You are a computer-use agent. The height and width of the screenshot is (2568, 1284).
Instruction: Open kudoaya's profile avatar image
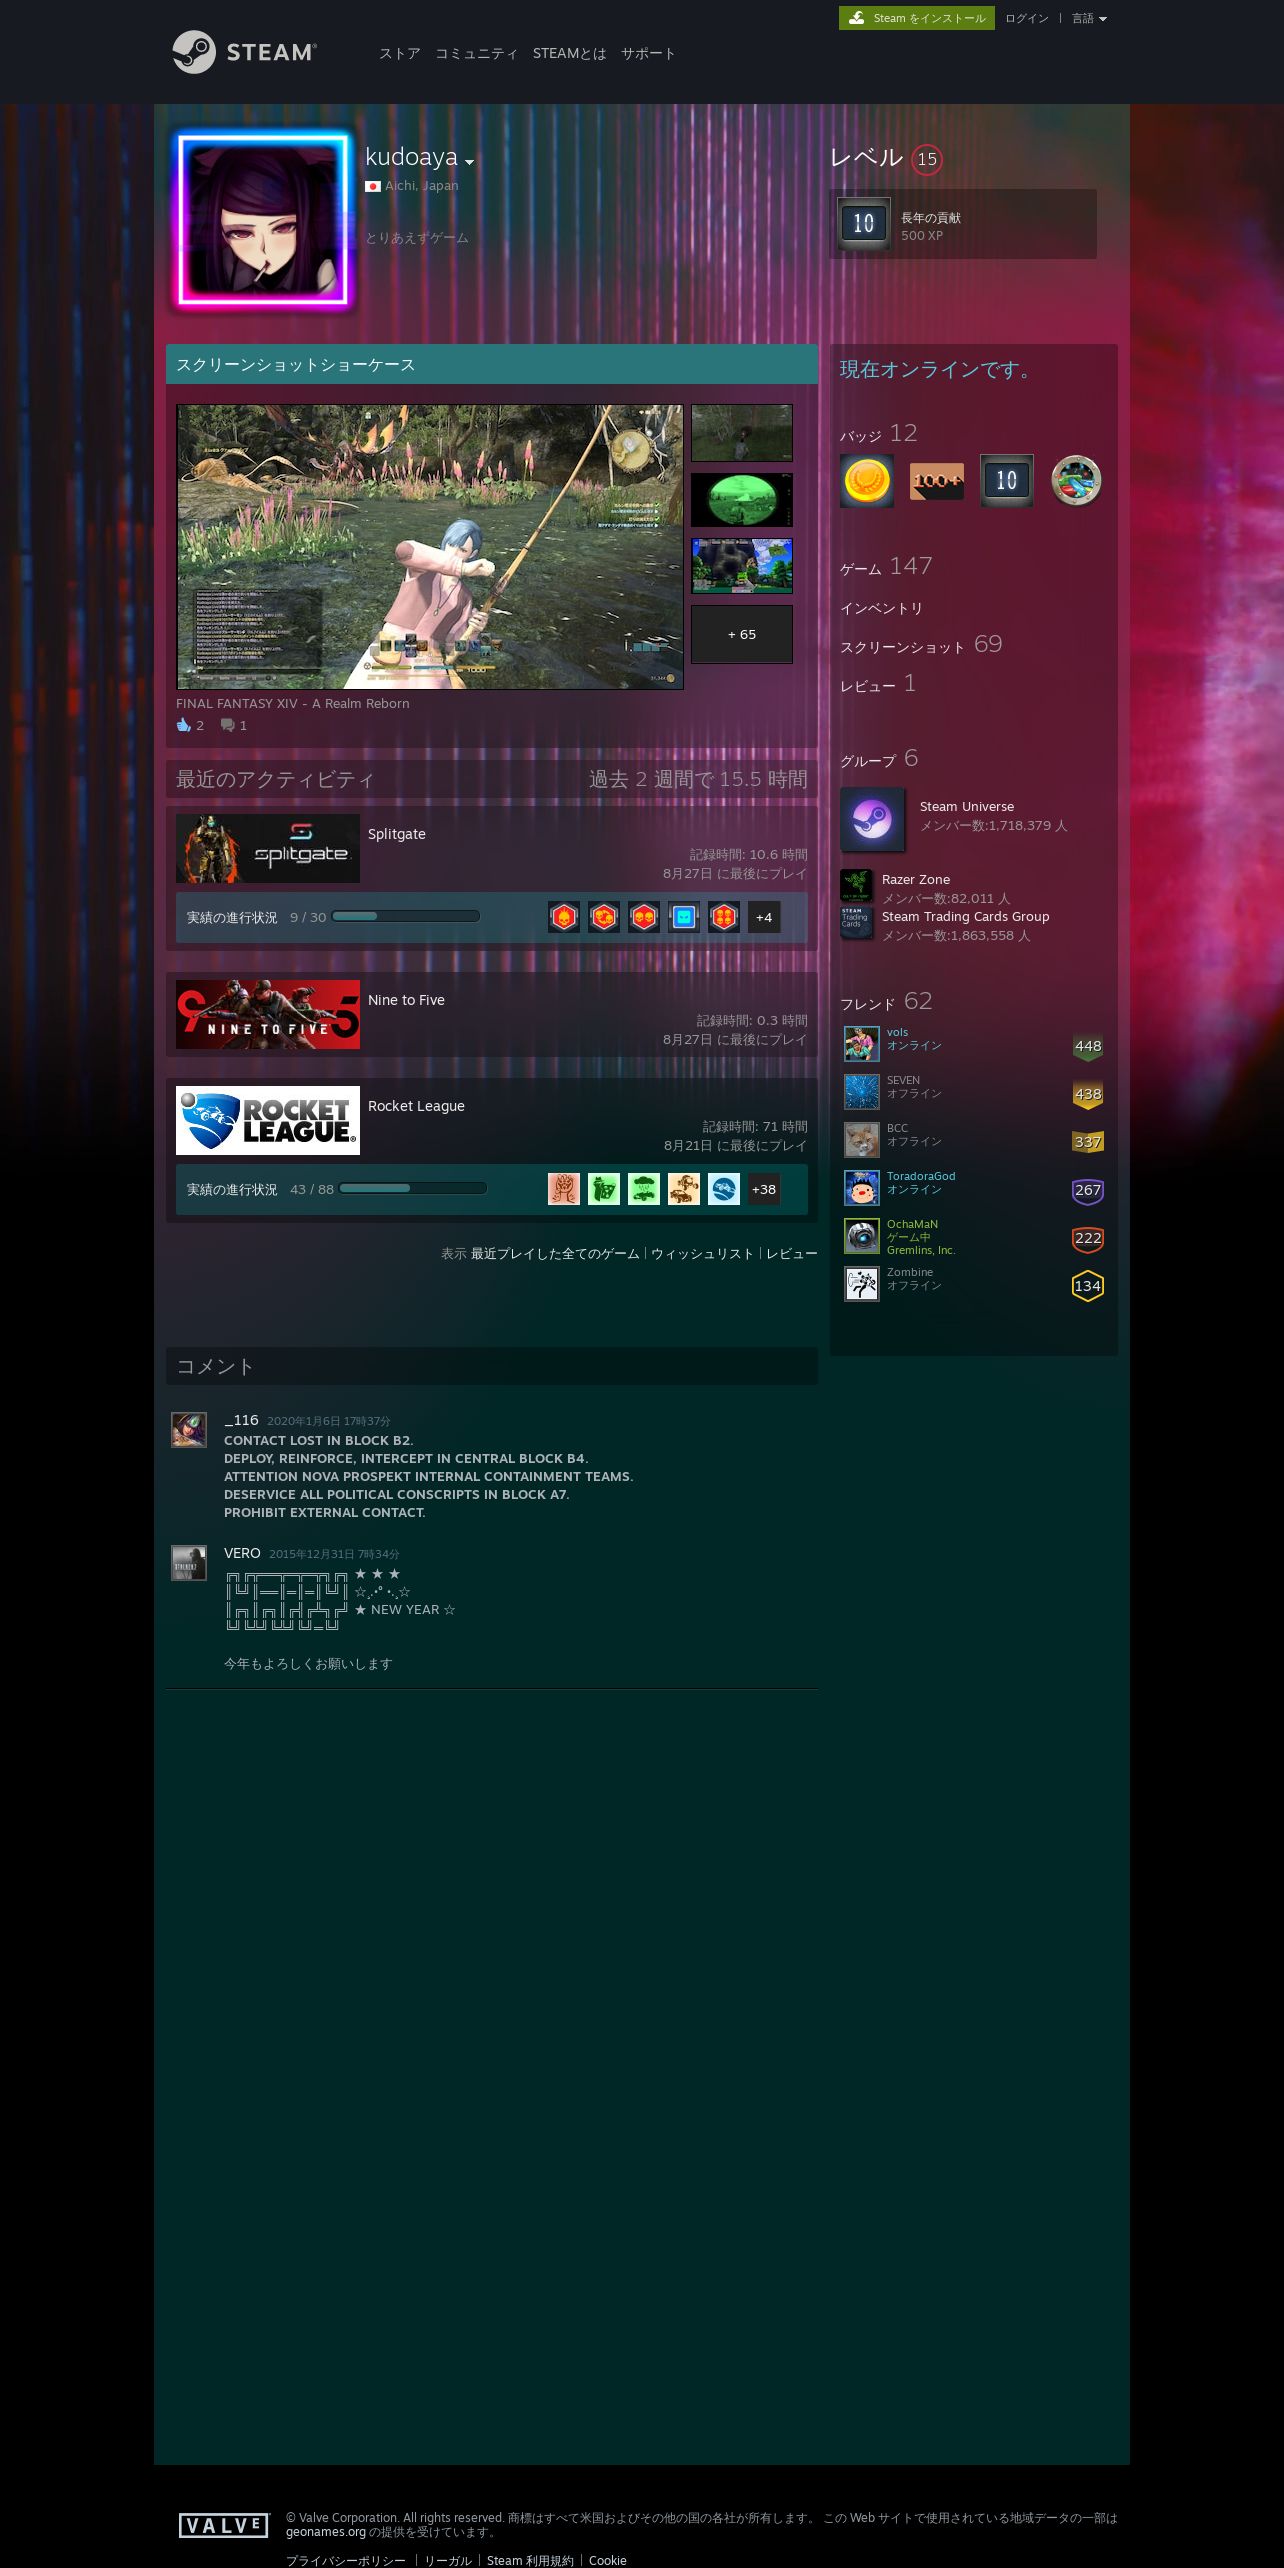click(264, 220)
